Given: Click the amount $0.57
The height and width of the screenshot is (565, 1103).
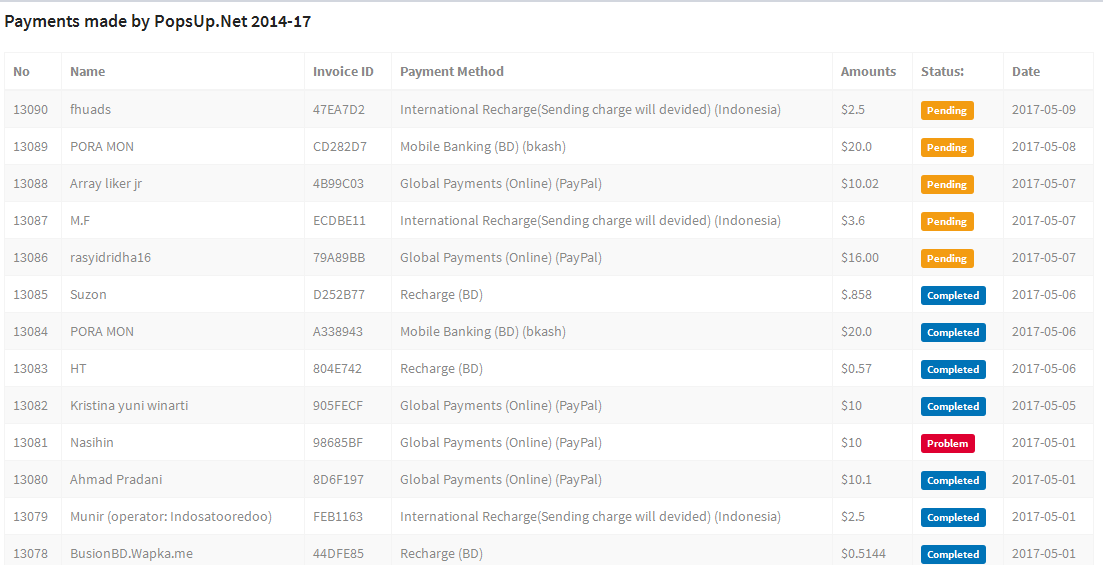Looking at the screenshot, I should click(856, 368).
